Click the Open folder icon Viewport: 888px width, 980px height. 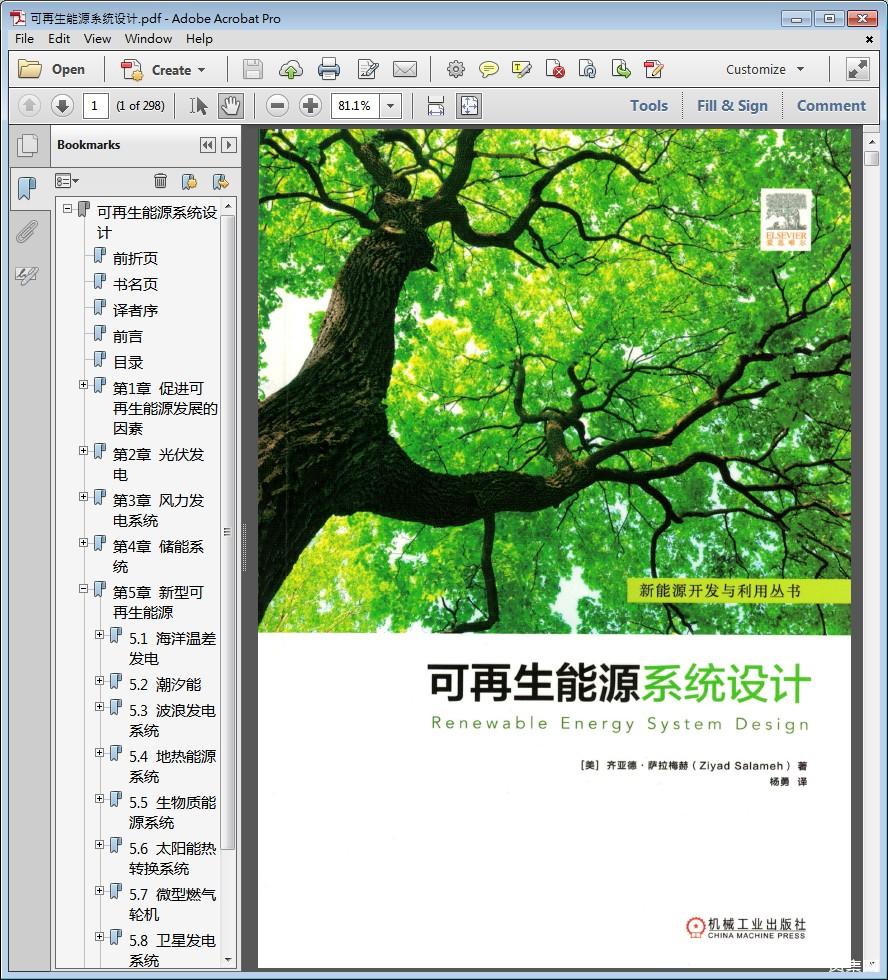click(29, 69)
